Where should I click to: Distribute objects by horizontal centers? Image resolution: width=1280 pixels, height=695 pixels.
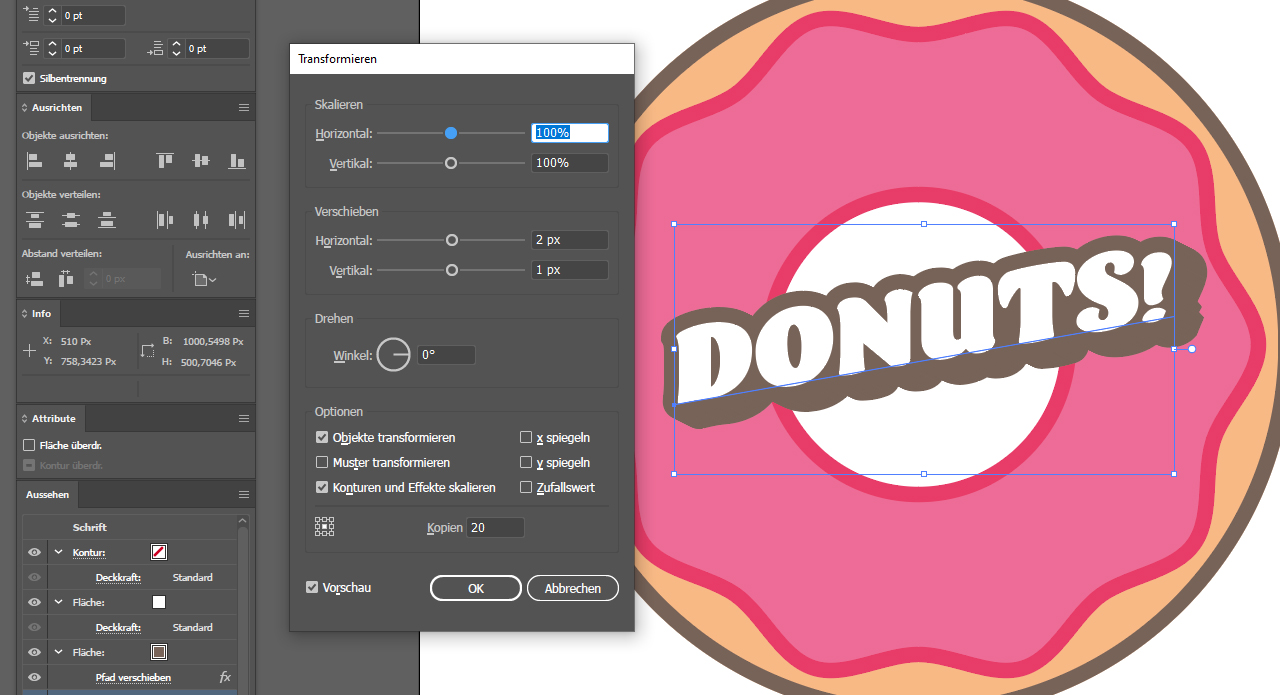(201, 220)
